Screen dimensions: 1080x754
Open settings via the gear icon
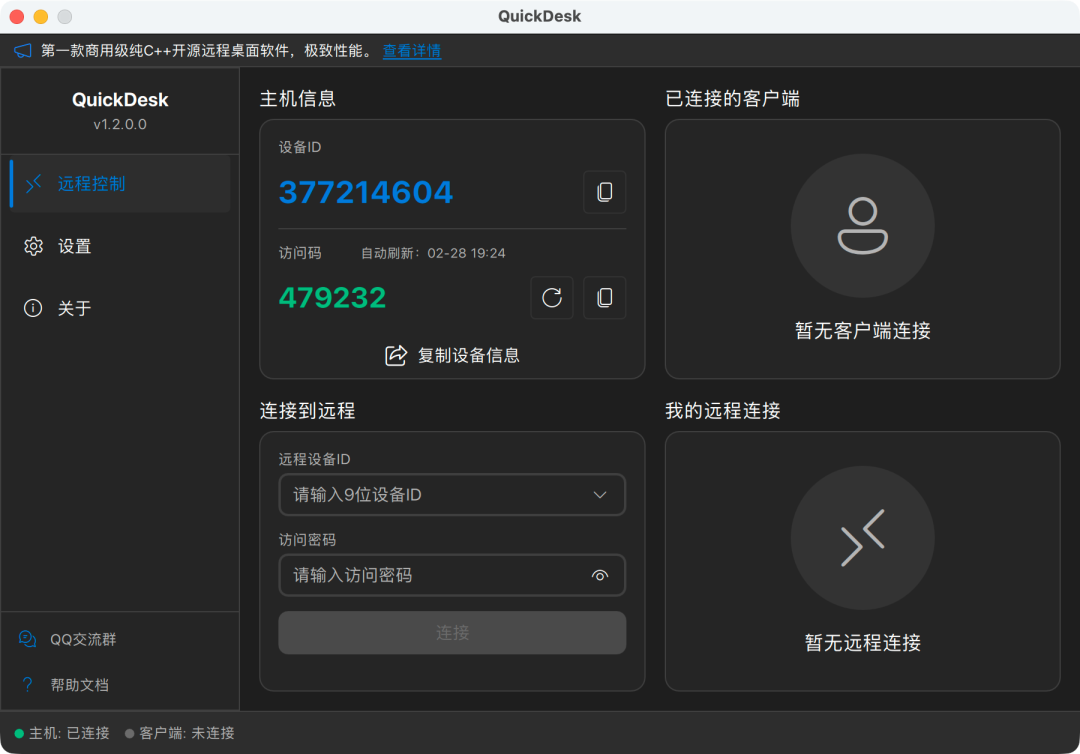(33, 246)
